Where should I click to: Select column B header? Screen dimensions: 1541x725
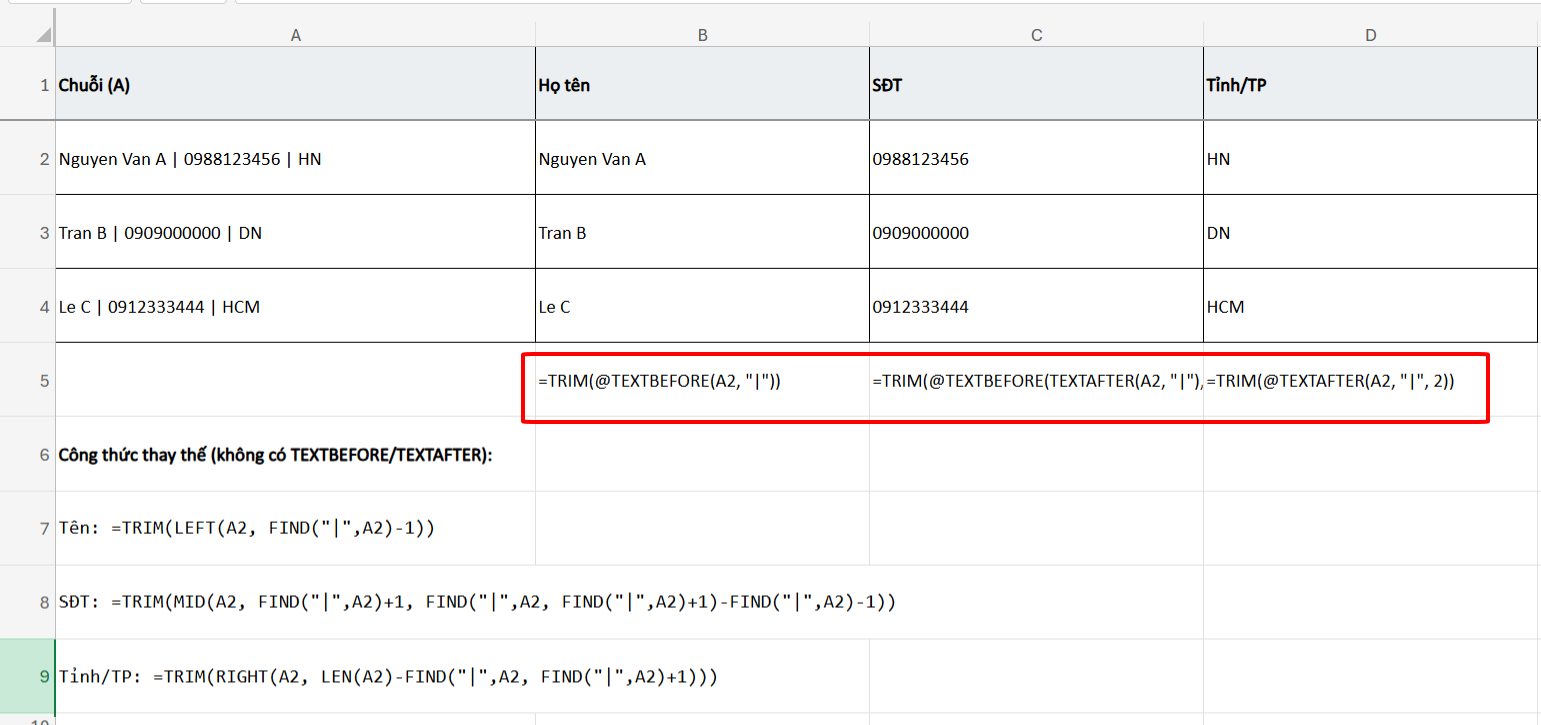[x=702, y=35]
